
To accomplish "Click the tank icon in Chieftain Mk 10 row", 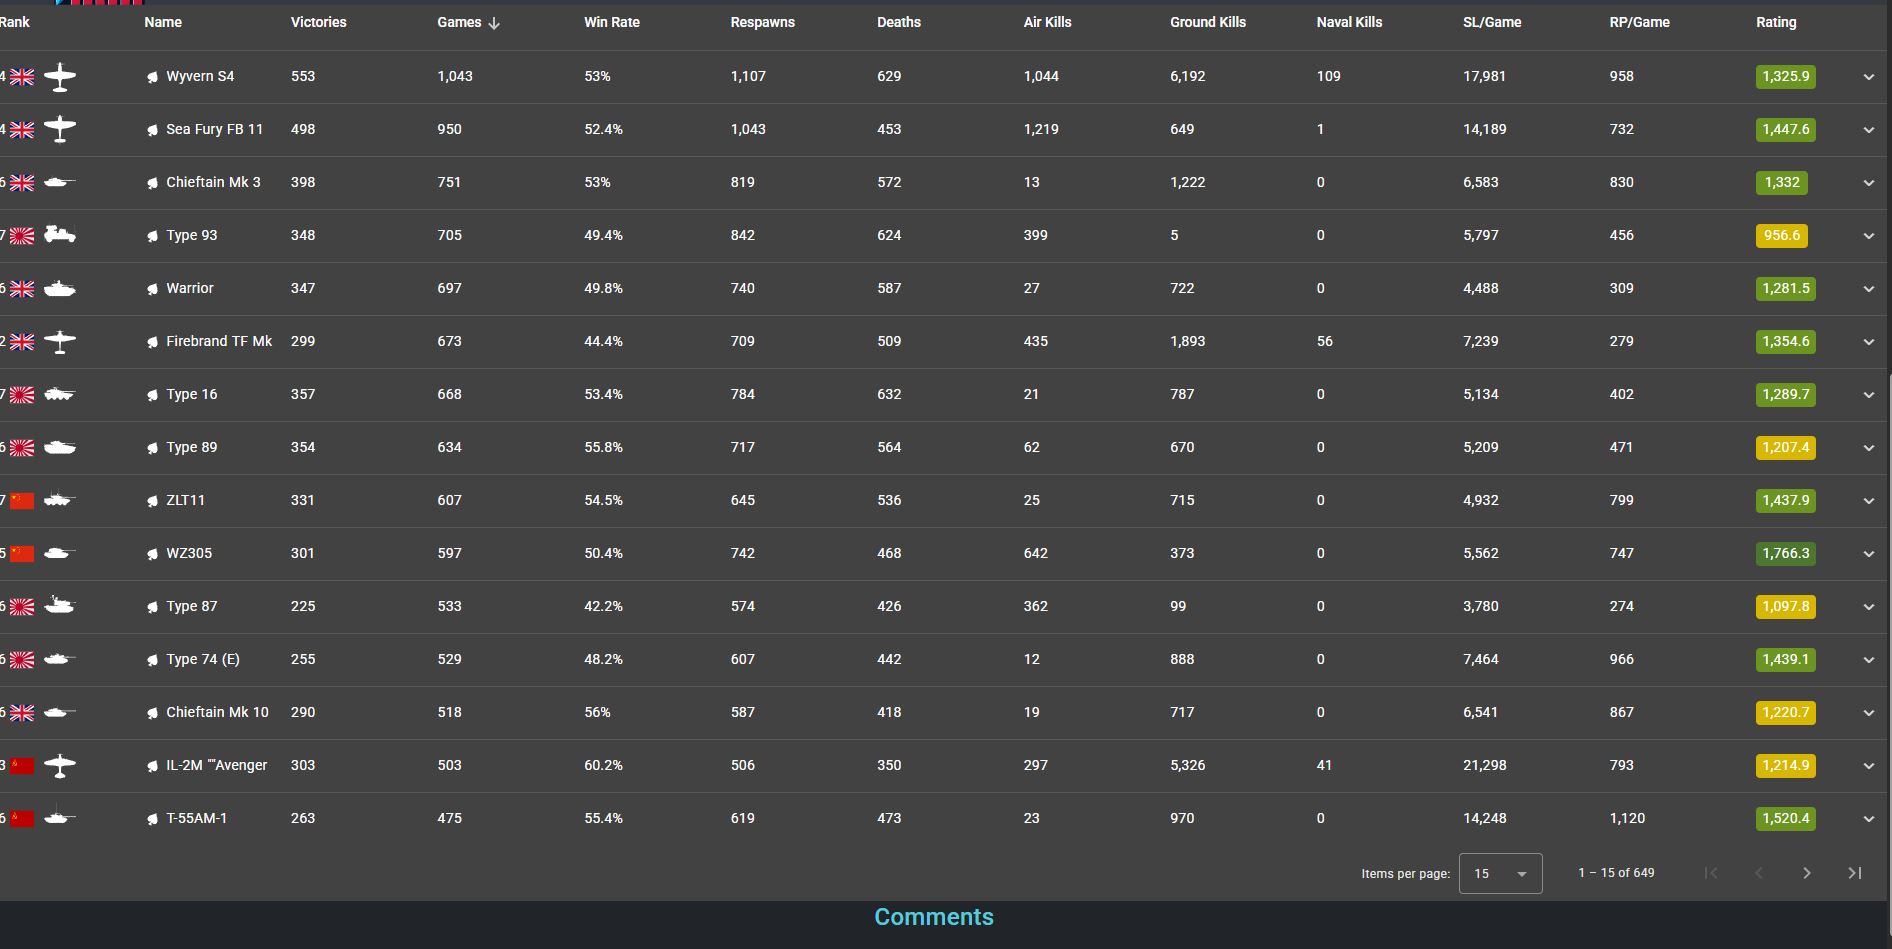I will (x=60, y=712).
